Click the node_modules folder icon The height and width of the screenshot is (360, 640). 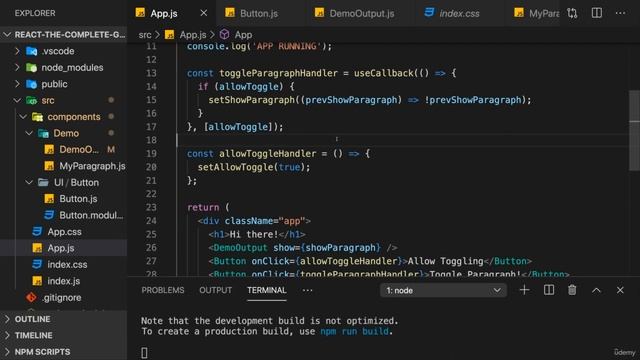point(31,67)
